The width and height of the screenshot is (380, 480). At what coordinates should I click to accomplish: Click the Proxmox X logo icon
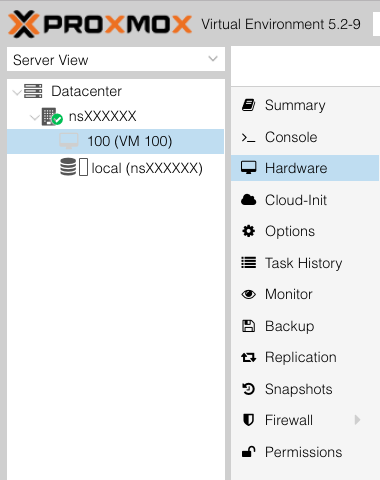pos(24,24)
